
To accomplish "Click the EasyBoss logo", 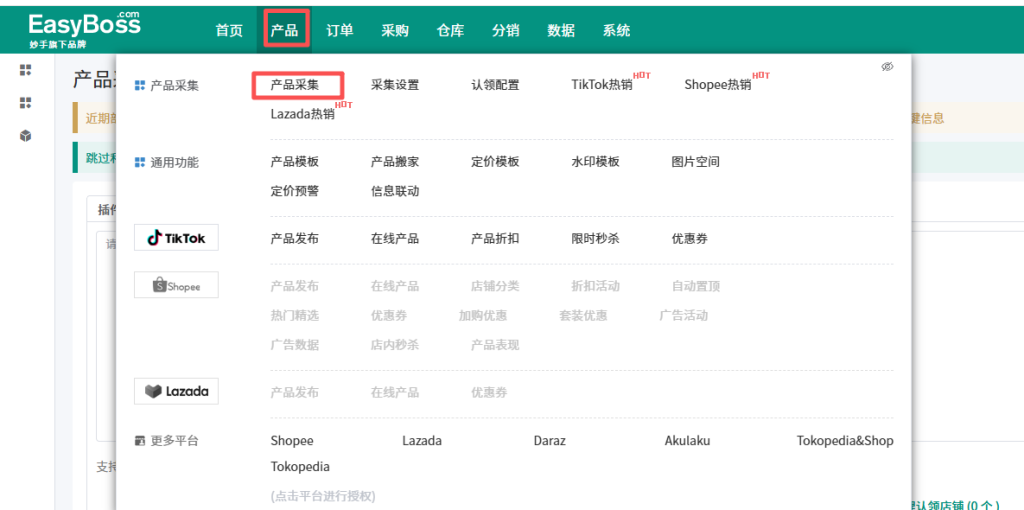I will coord(84,29).
